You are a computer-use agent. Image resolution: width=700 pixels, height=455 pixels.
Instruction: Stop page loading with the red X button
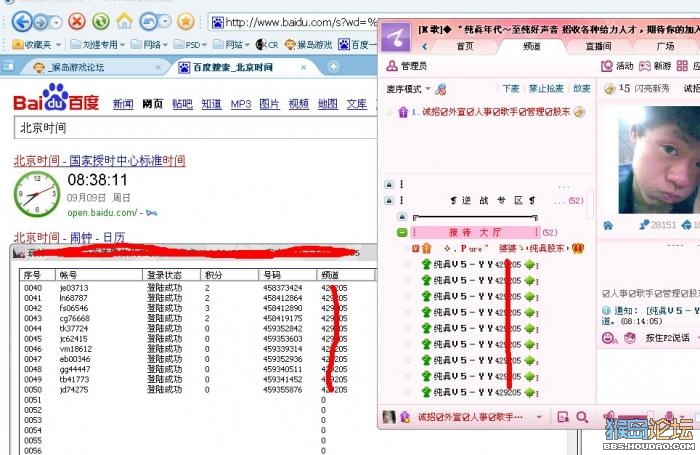pyautogui.click(x=77, y=21)
